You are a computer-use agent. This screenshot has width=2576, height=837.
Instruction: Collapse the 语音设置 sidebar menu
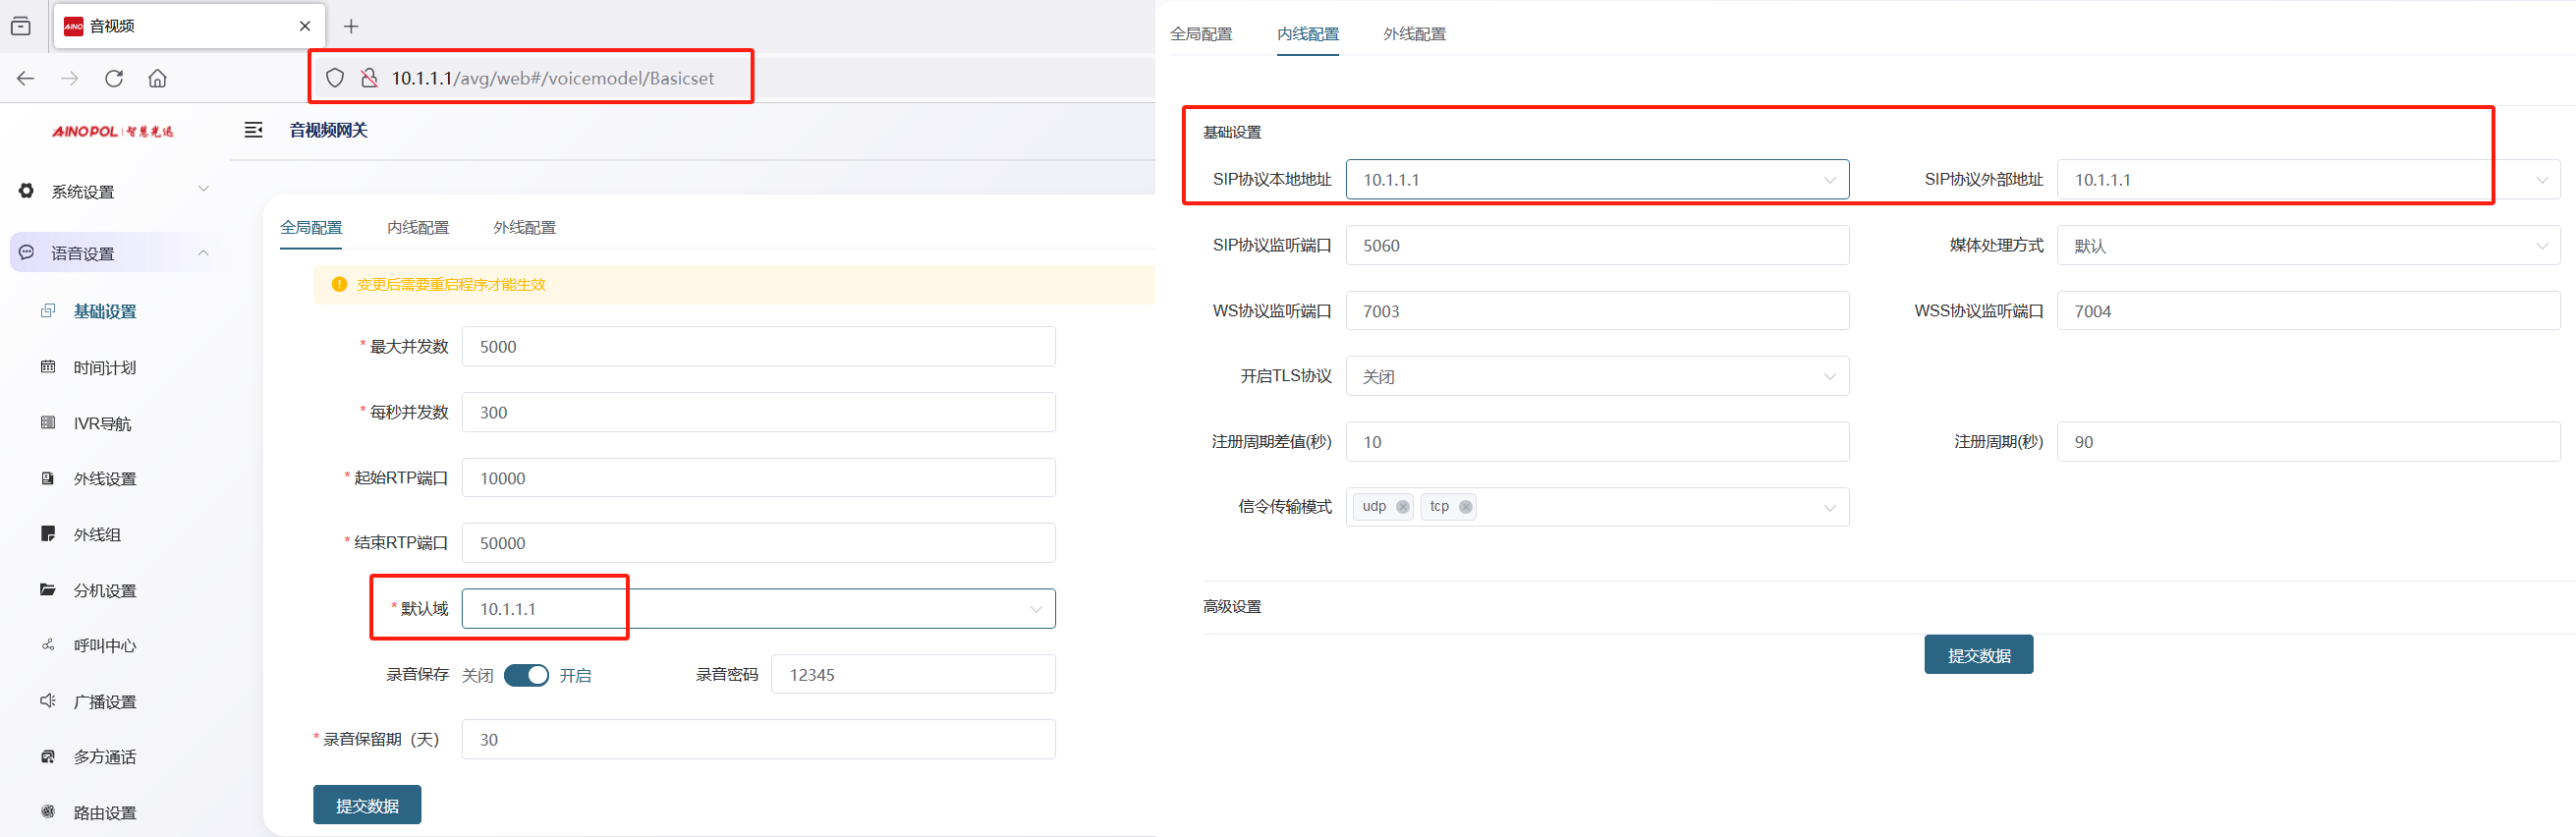point(203,253)
